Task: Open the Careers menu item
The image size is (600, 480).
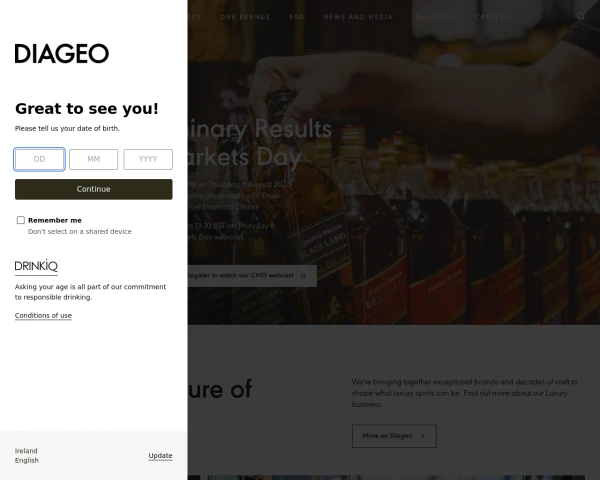Action: tap(492, 17)
